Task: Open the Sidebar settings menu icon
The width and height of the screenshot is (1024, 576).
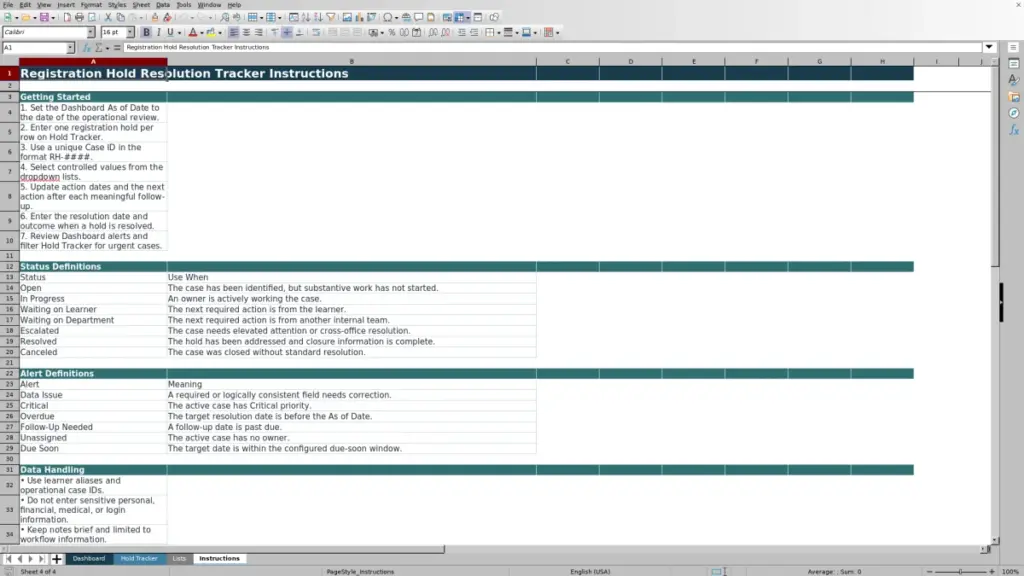Action: click(1014, 48)
